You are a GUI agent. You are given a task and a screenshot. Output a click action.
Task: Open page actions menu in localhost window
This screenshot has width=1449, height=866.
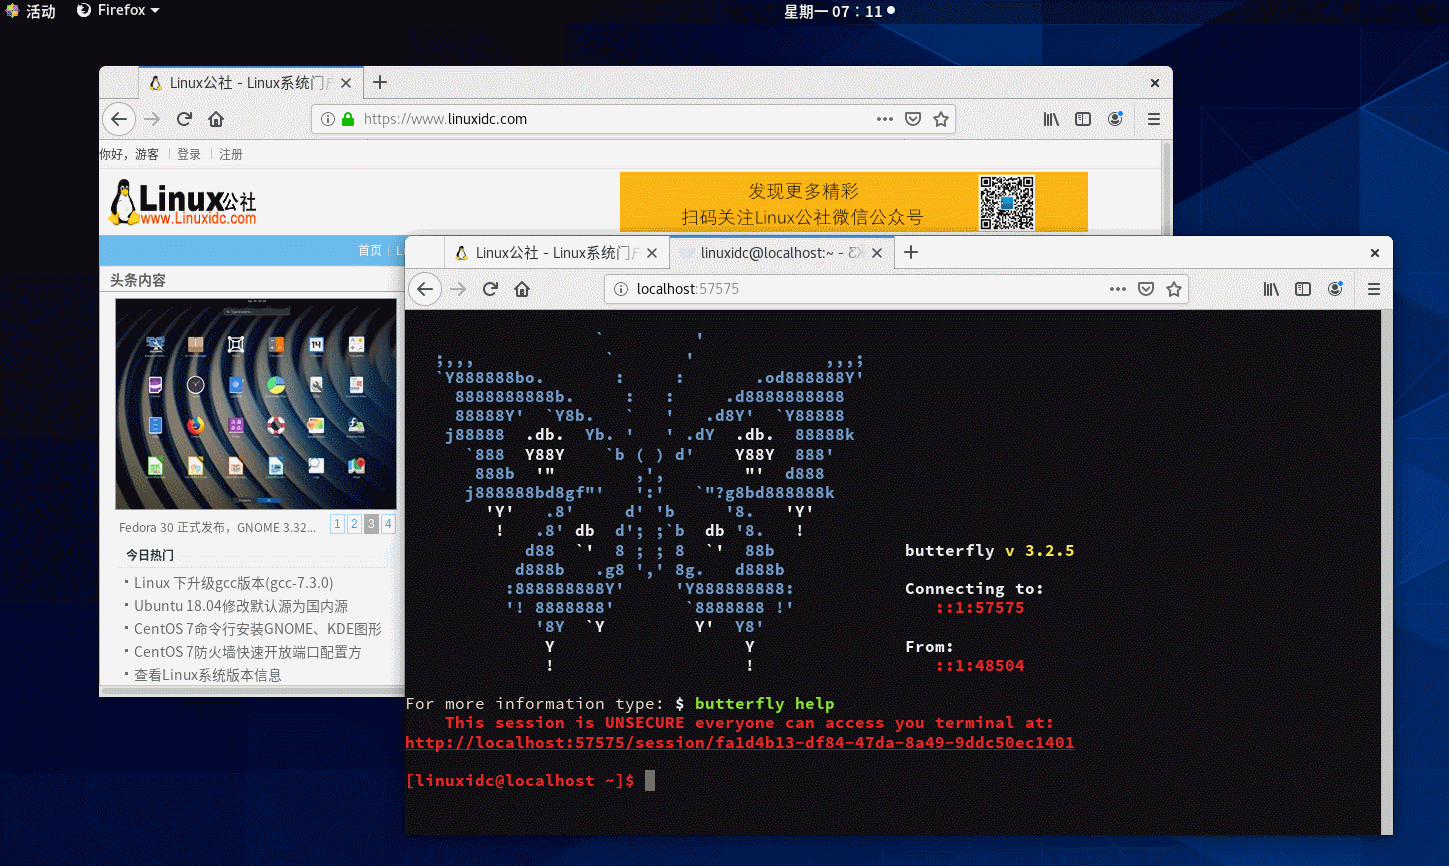tap(1118, 289)
